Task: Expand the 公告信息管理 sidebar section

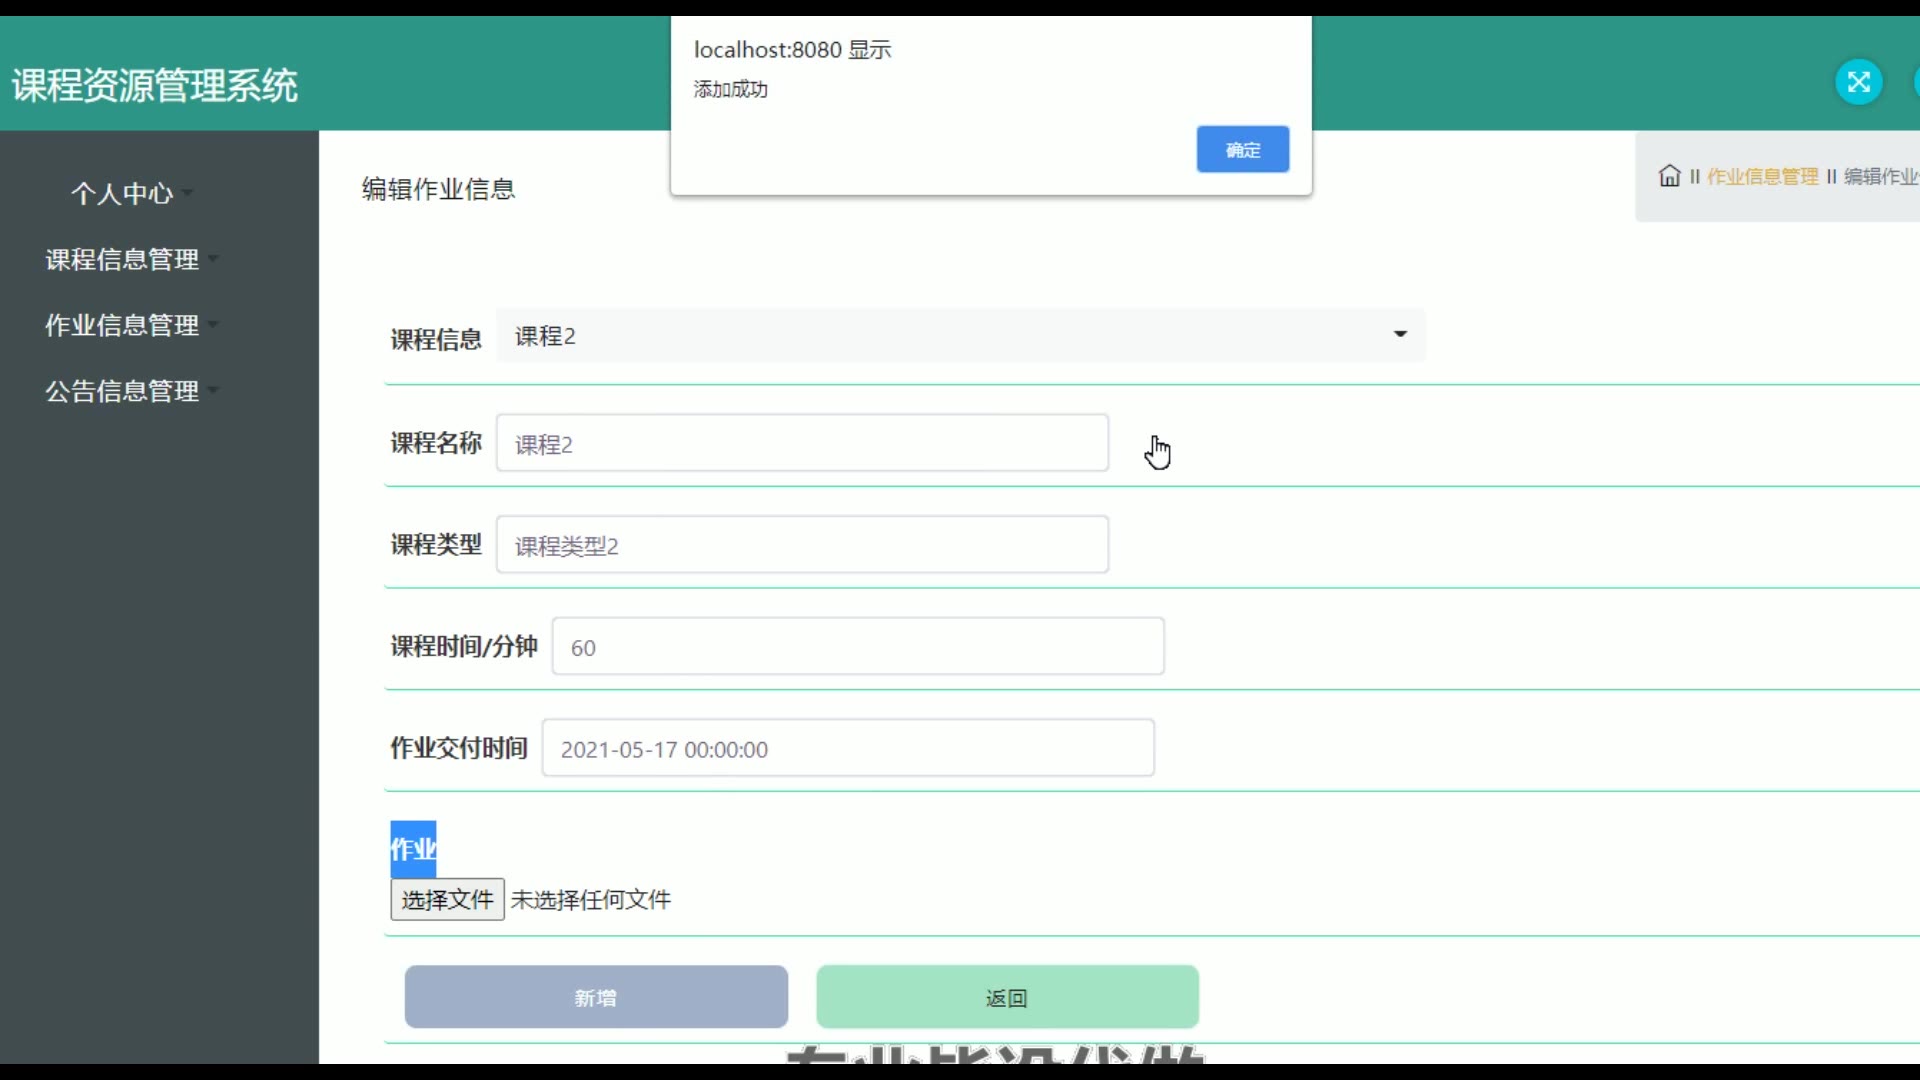Action: tap(122, 392)
